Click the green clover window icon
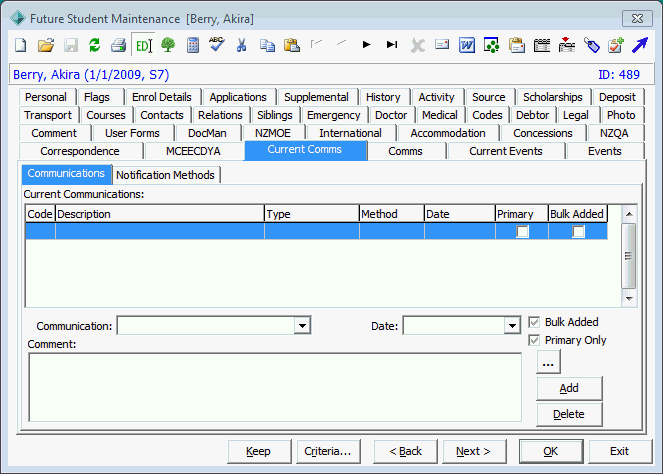 [491, 45]
